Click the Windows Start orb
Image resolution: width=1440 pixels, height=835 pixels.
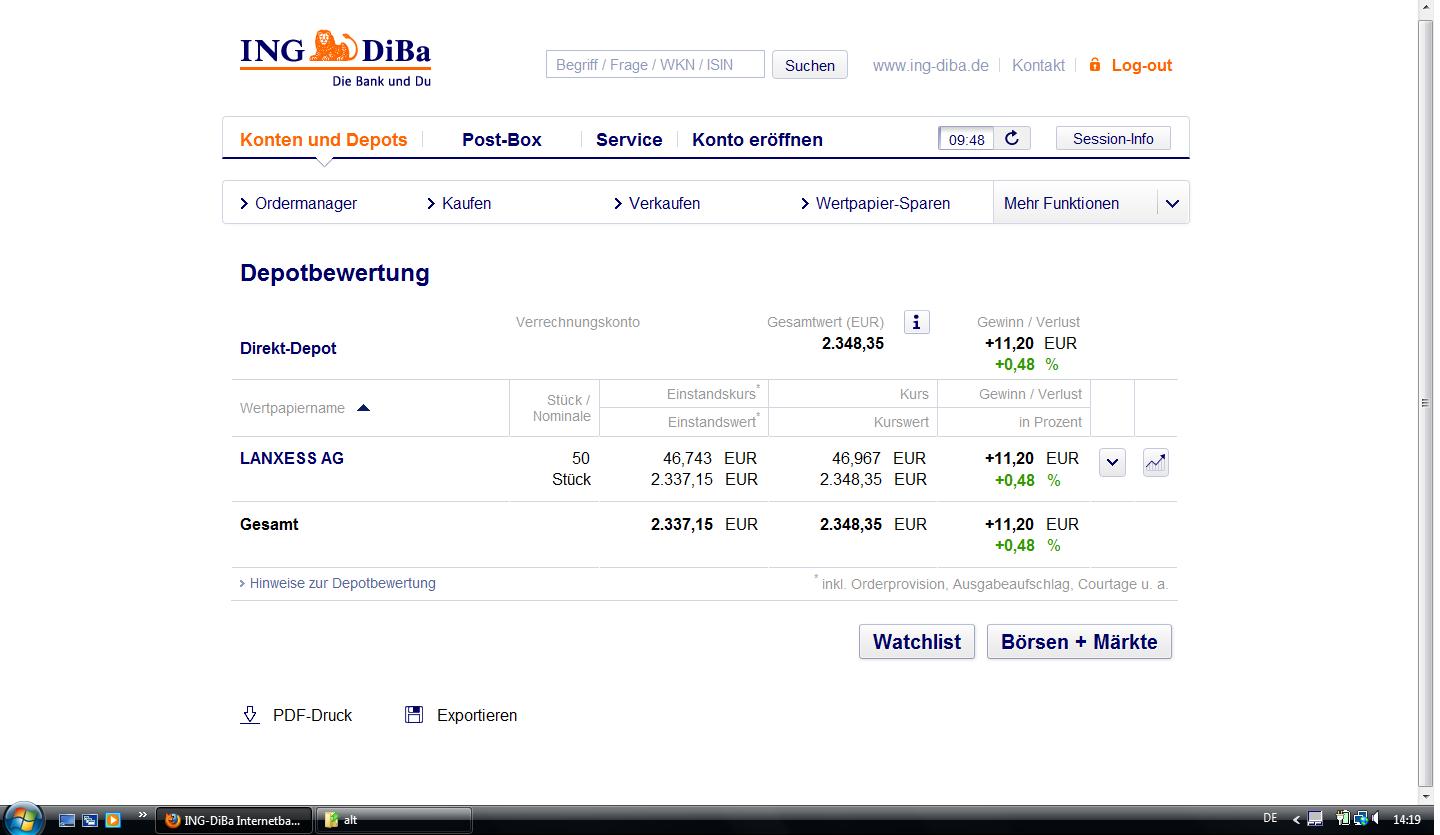22,819
